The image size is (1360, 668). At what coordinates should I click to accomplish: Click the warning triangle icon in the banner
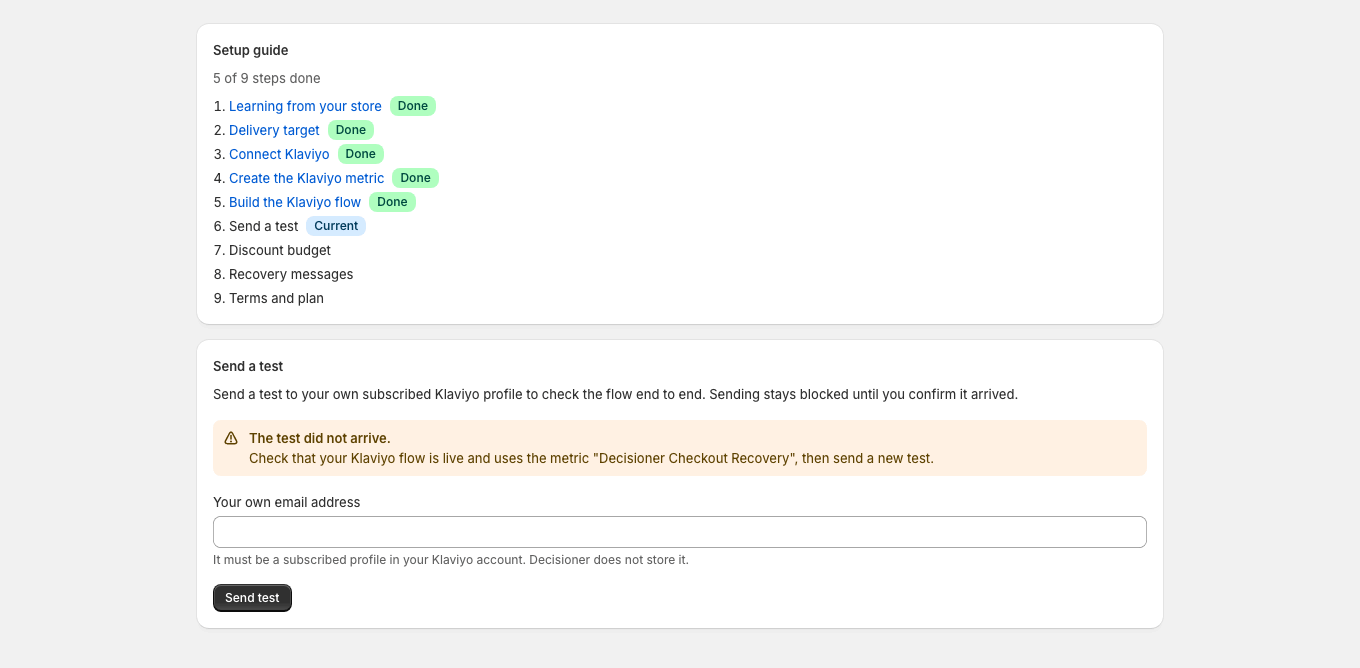[231, 438]
